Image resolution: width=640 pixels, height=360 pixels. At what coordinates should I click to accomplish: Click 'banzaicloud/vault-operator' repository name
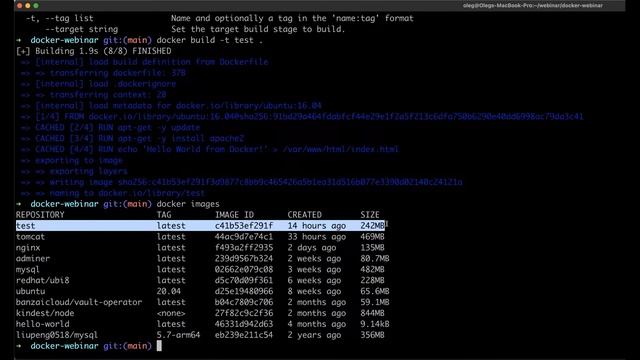click(x=79, y=302)
